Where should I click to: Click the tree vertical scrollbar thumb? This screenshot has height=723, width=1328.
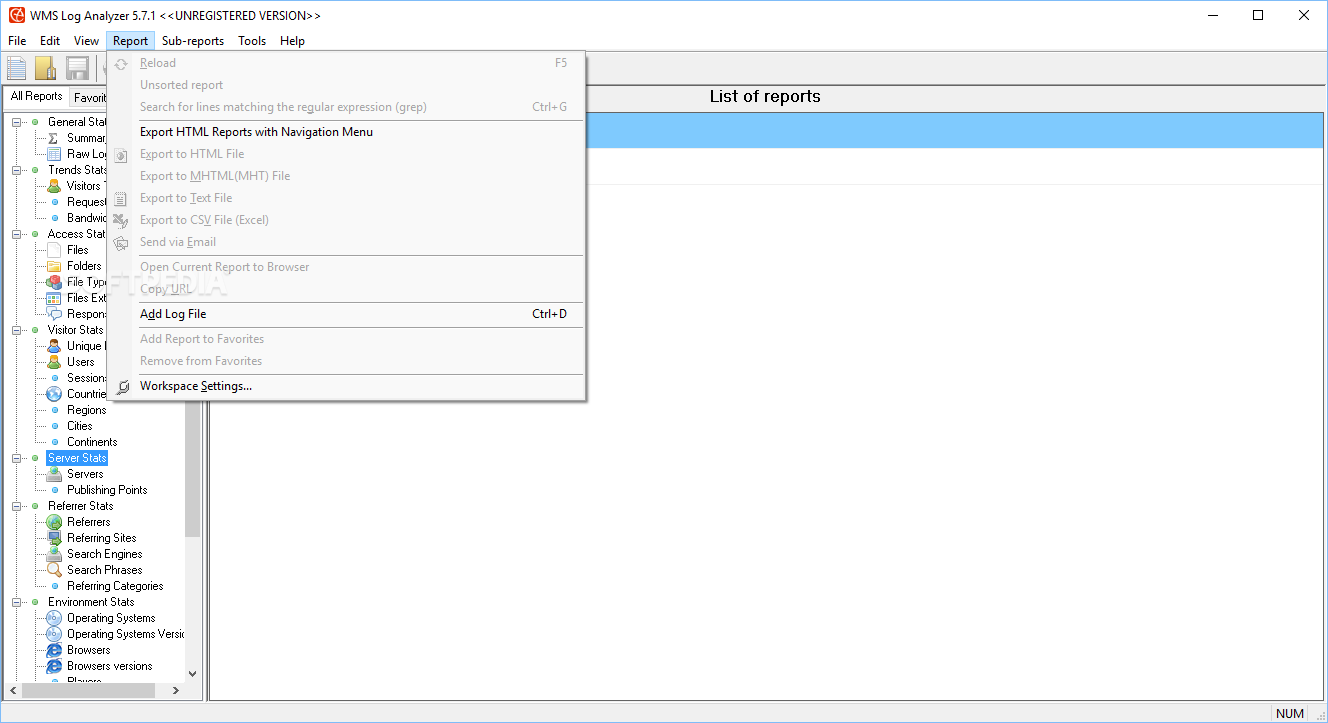point(193,470)
